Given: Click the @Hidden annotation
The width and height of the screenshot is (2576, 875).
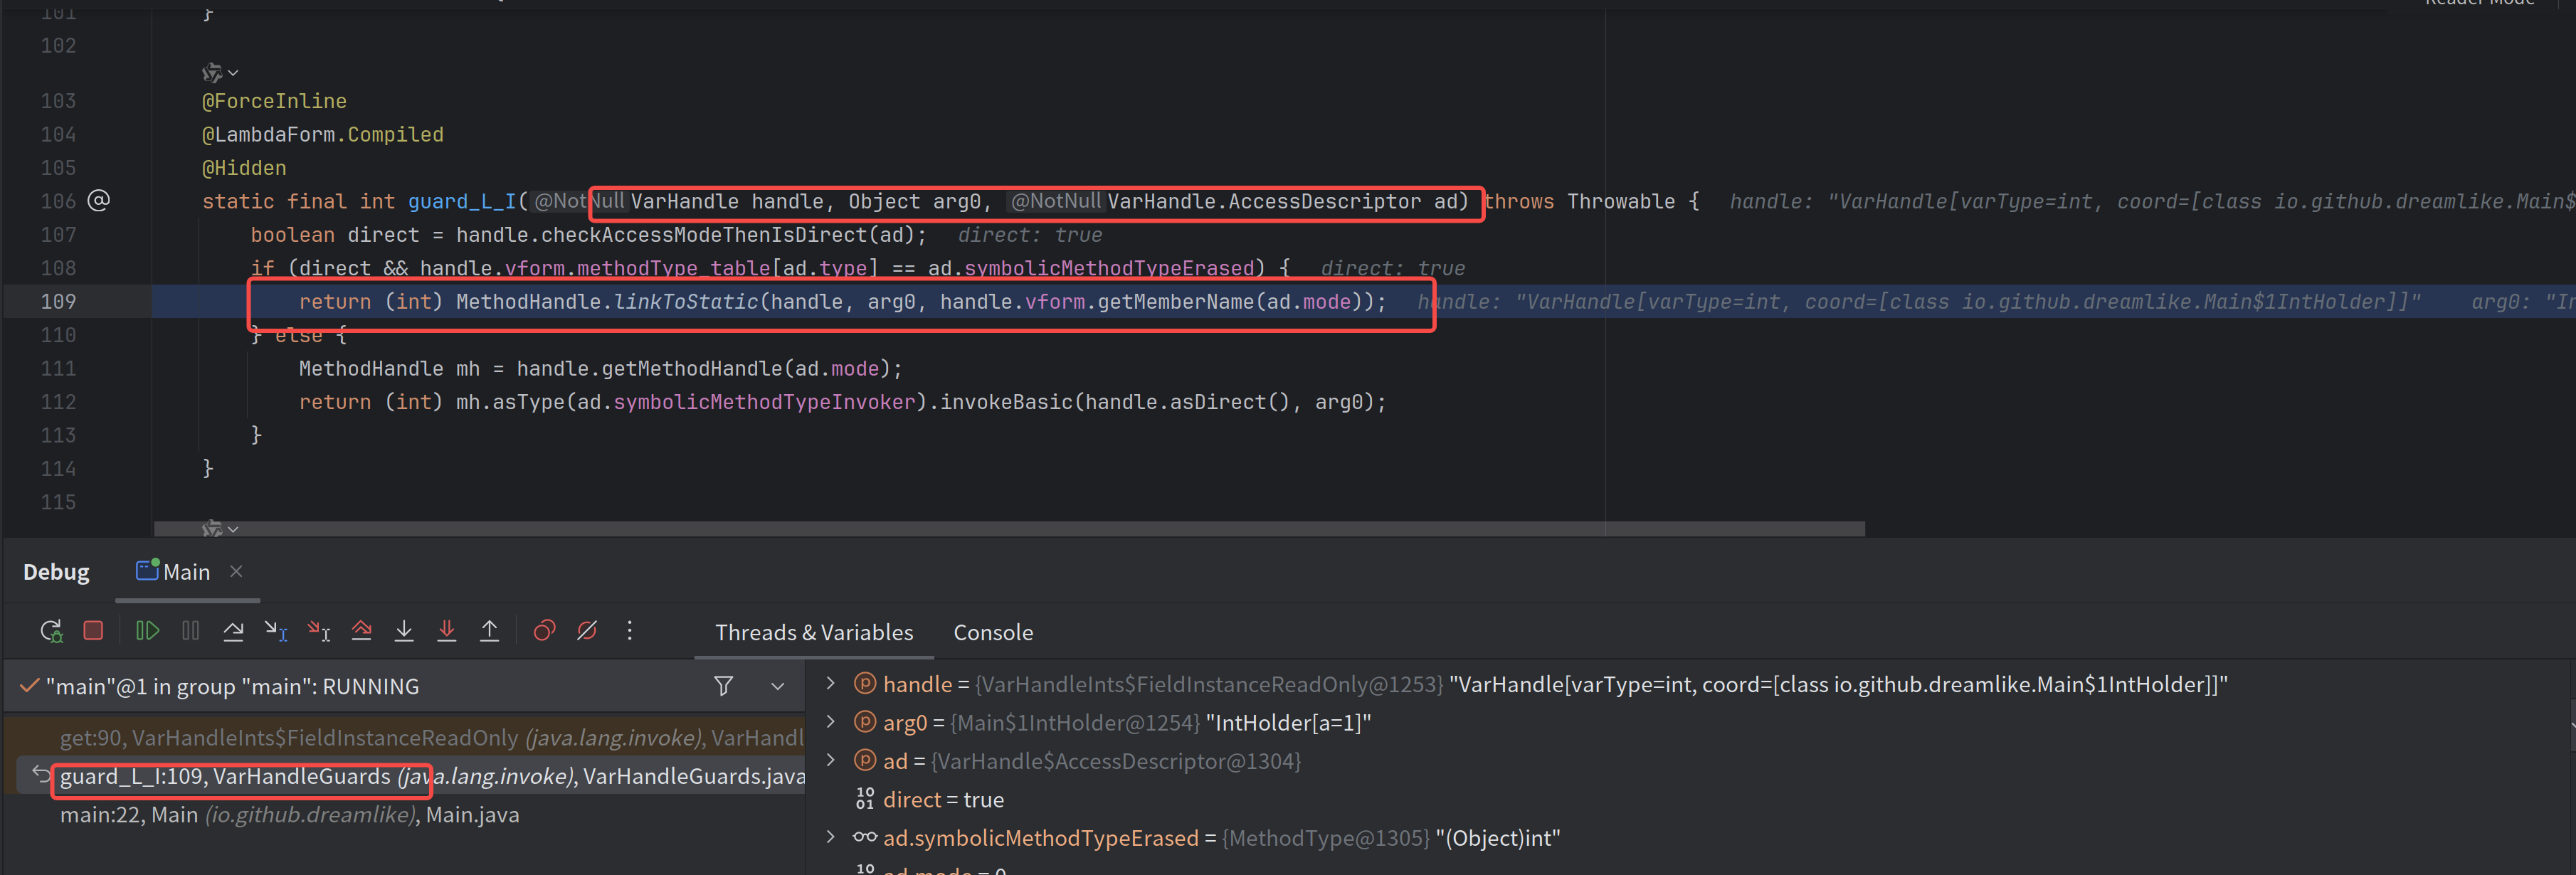Looking at the screenshot, I should [244, 168].
